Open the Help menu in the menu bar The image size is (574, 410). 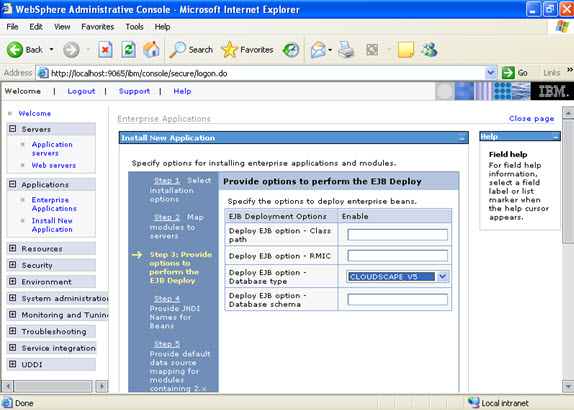(x=162, y=27)
